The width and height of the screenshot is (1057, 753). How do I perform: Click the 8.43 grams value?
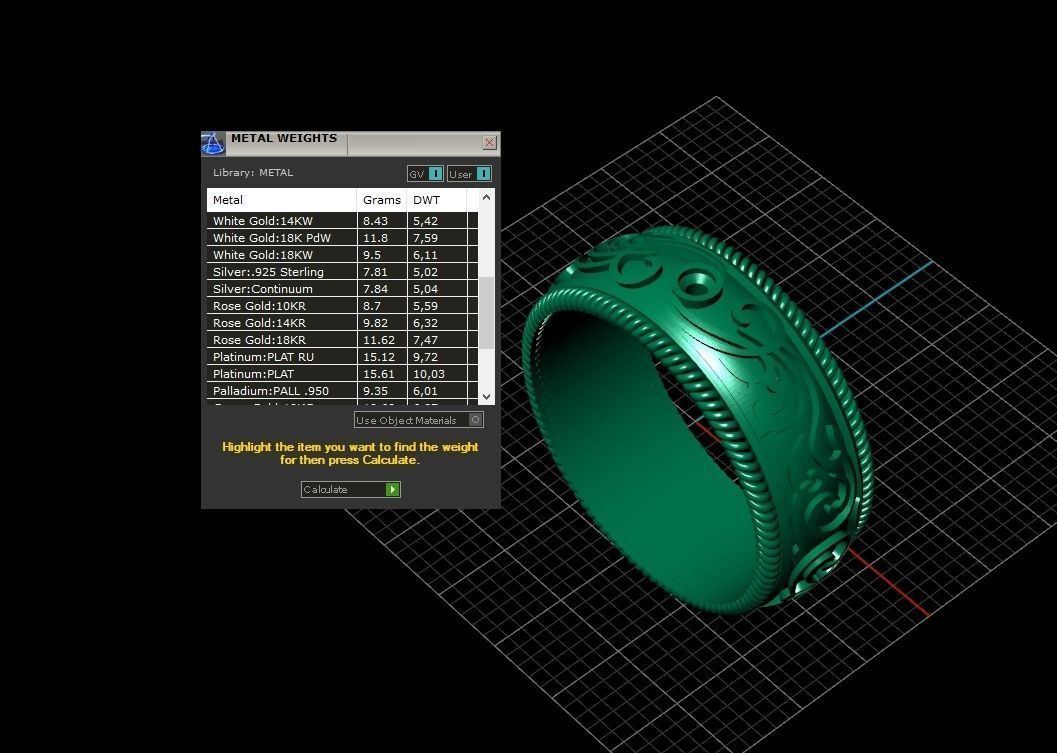click(375, 220)
